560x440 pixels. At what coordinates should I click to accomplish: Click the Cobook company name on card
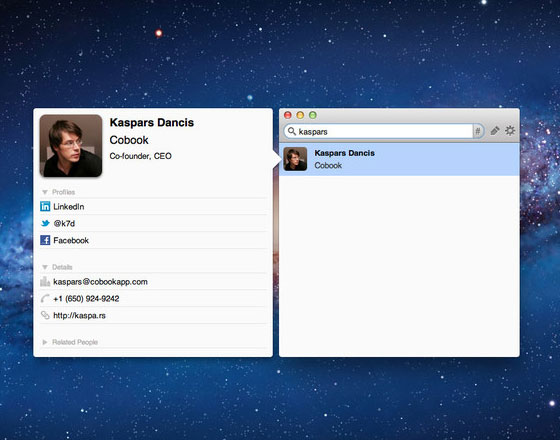point(129,140)
